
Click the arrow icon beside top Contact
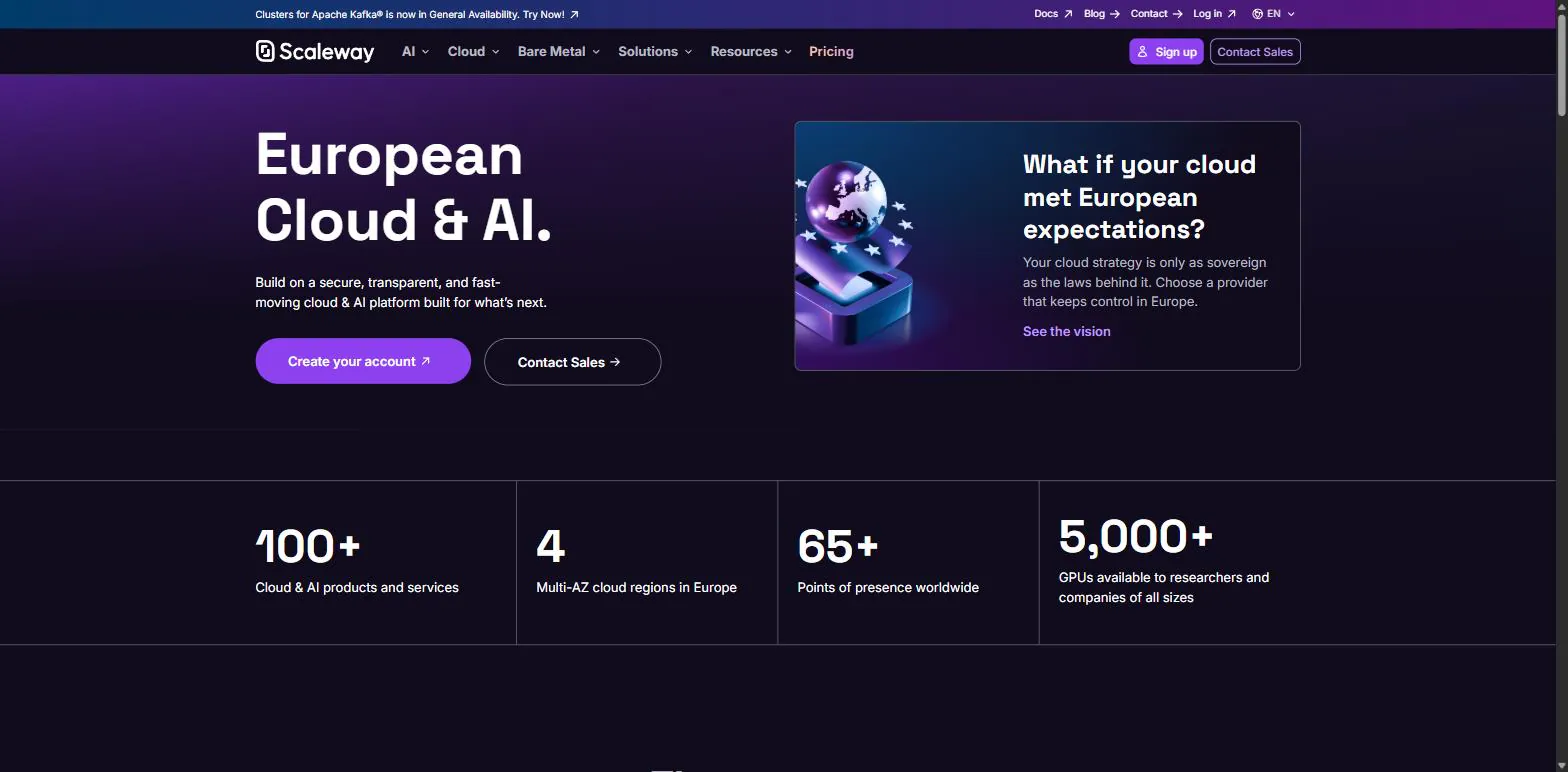click(x=1177, y=14)
